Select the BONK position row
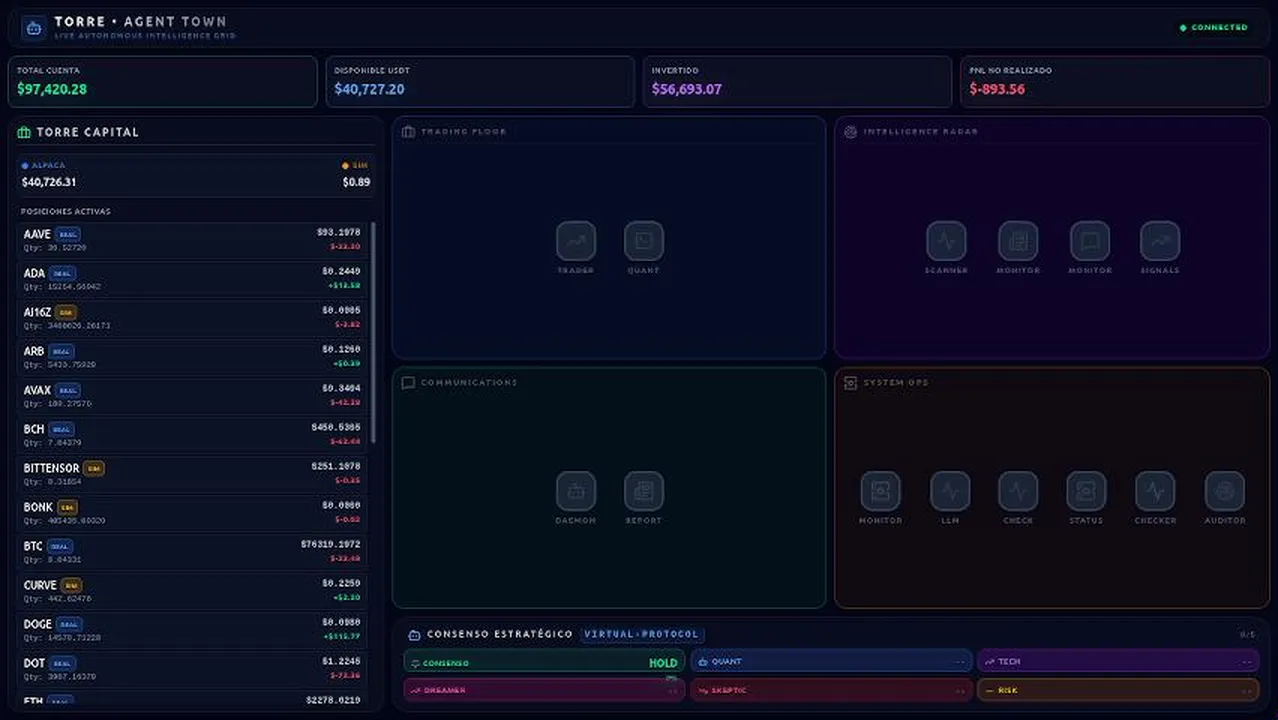The width and height of the screenshot is (1278, 720). point(192,513)
